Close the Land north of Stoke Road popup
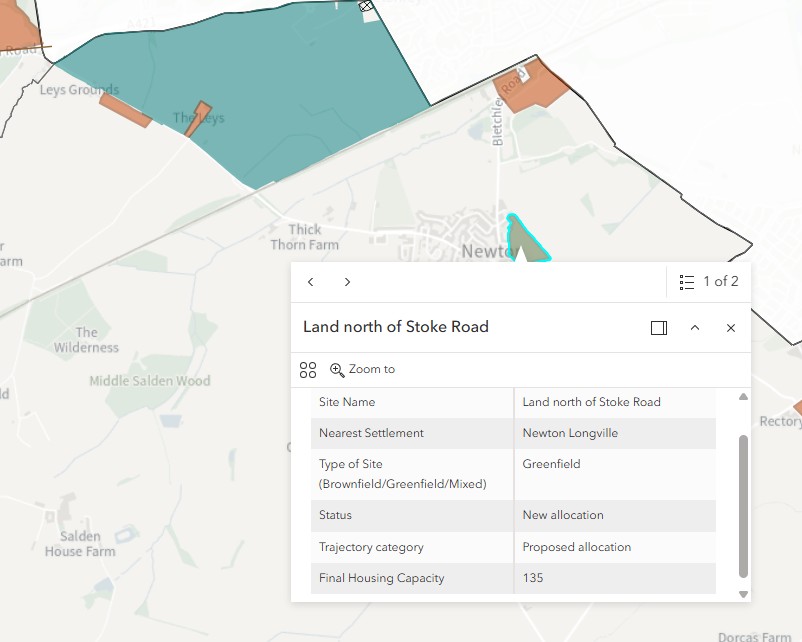802x642 pixels. click(x=731, y=328)
